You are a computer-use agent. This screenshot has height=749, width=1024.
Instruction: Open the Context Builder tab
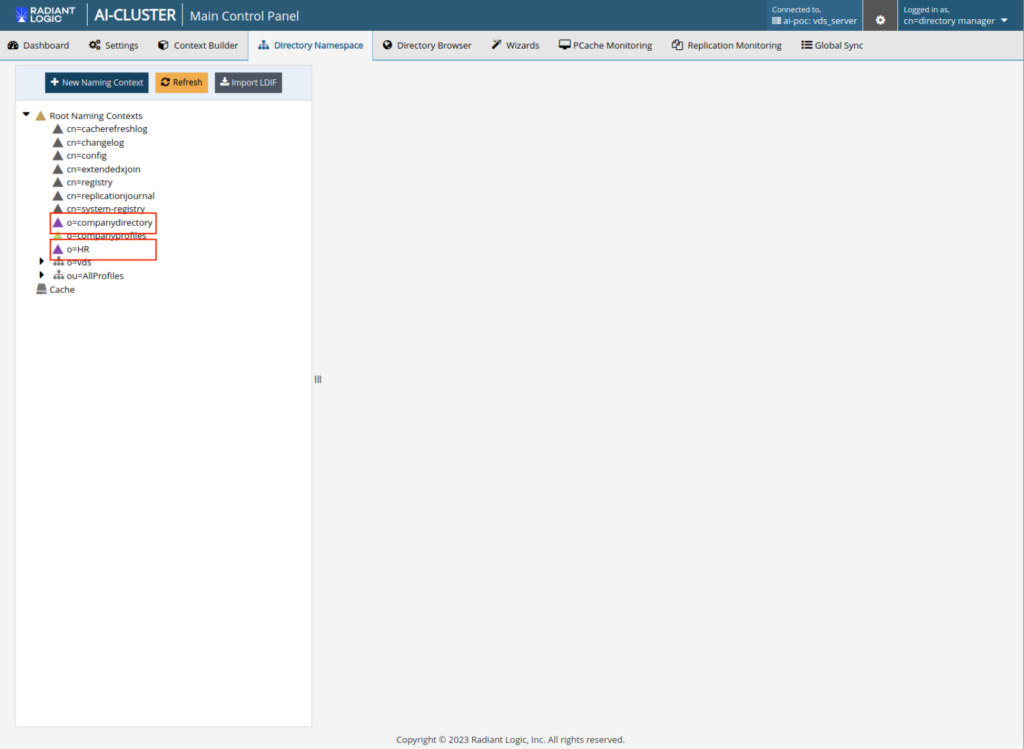(198, 45)
